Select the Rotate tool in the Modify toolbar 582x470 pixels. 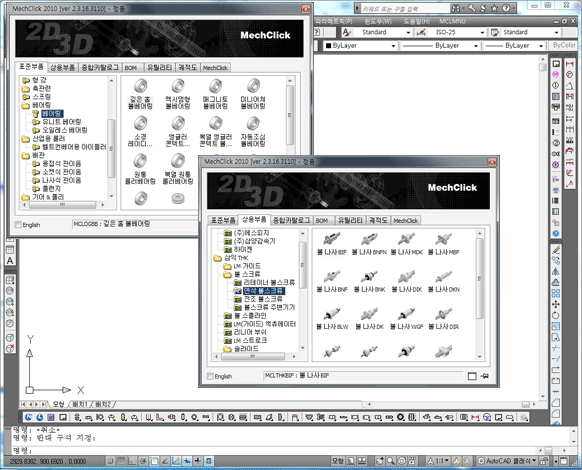(x=556, y=315)
